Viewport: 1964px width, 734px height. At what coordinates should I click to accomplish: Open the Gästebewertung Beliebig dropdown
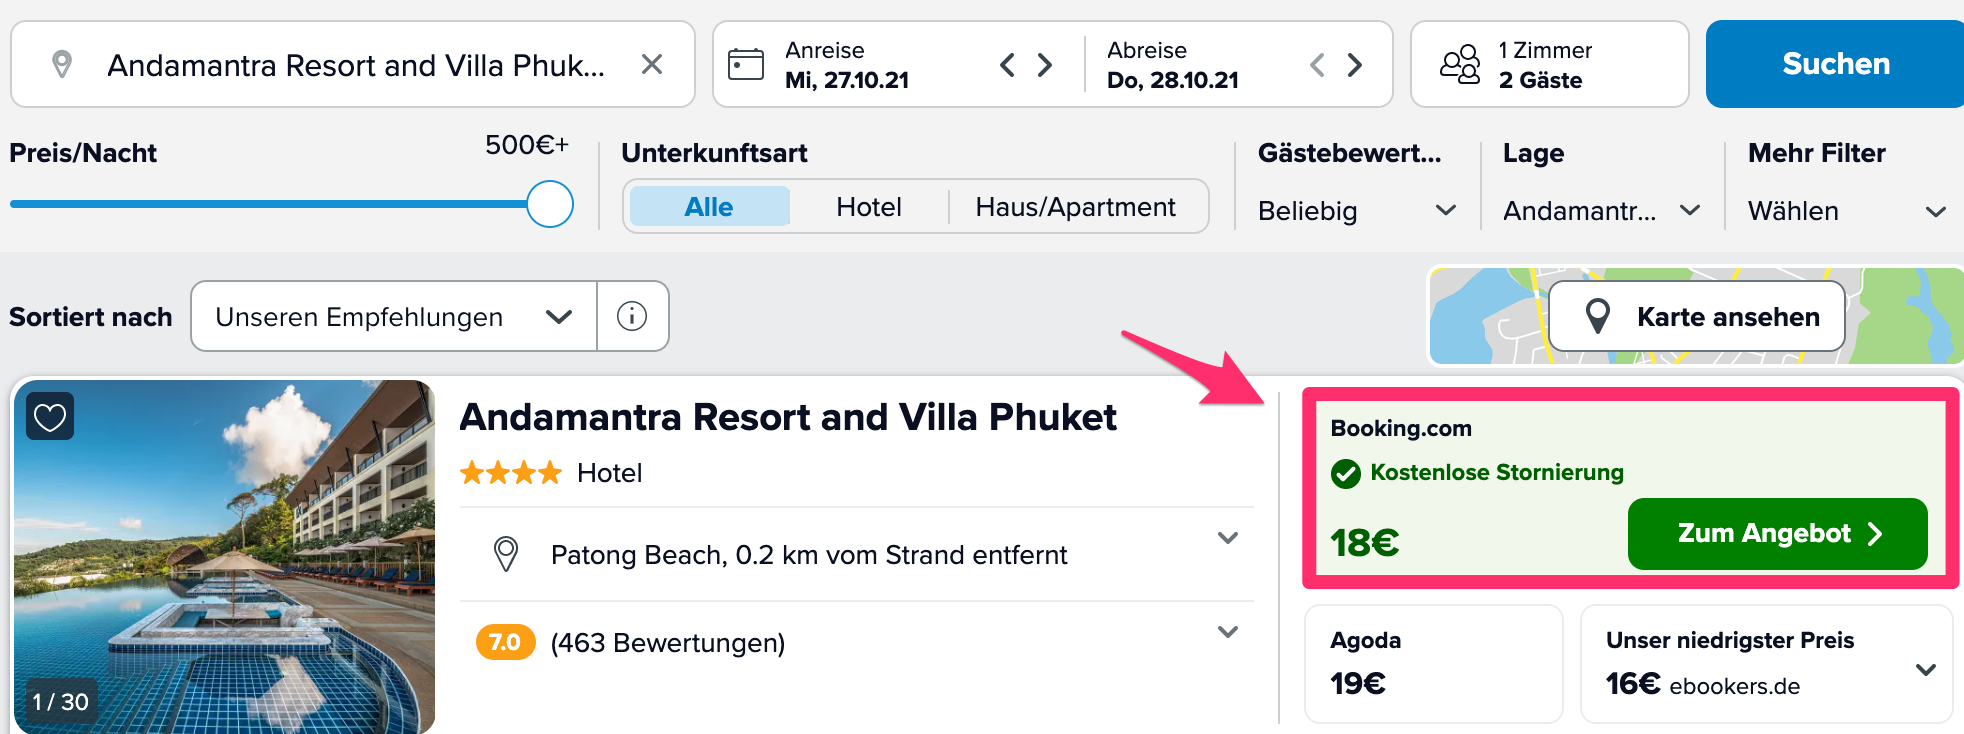(x=1356, y=211)
